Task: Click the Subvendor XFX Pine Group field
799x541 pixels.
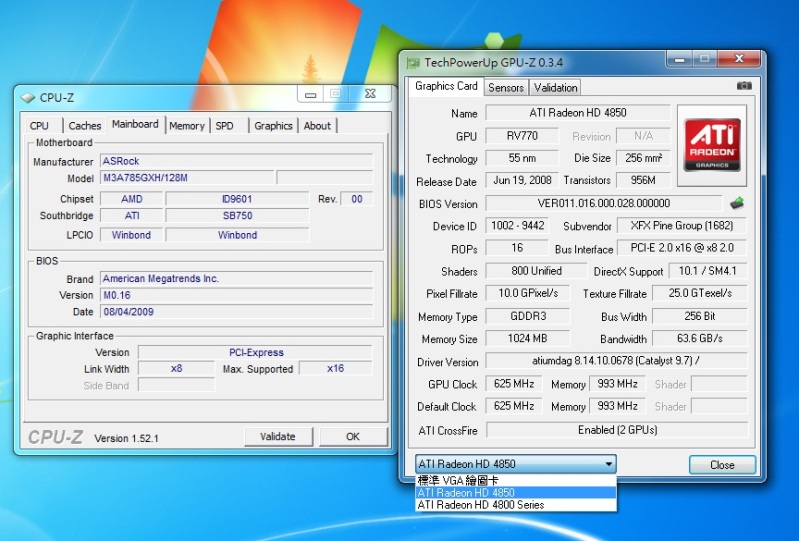Action: click(x=682, y=226)
